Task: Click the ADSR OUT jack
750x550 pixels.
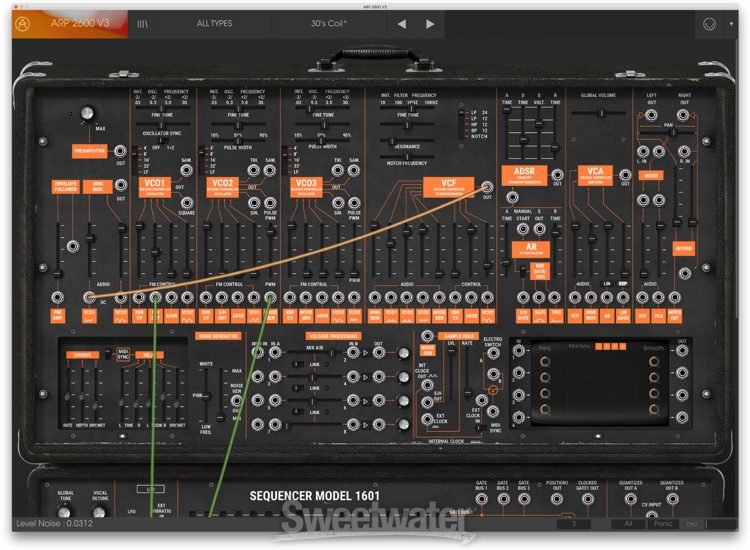Action: [557, 175]
